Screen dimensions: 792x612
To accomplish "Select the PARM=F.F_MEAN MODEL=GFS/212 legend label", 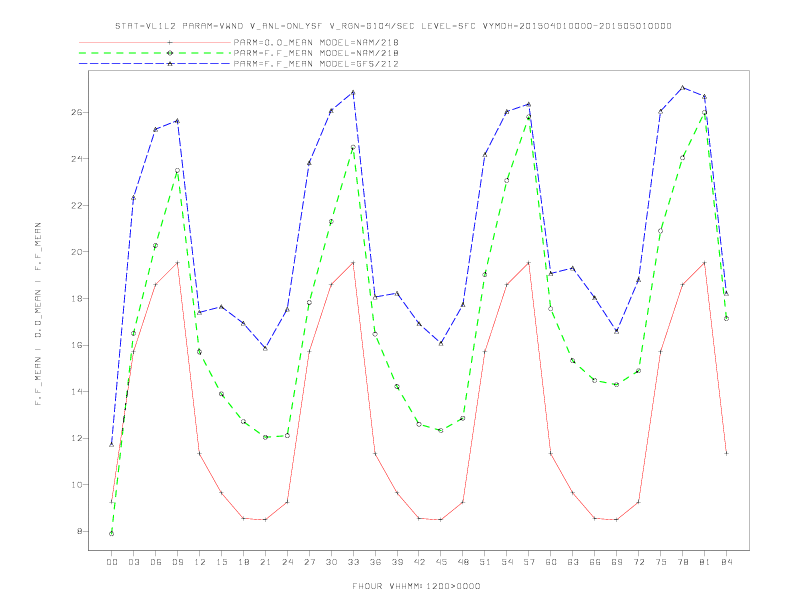I will 316,64.
